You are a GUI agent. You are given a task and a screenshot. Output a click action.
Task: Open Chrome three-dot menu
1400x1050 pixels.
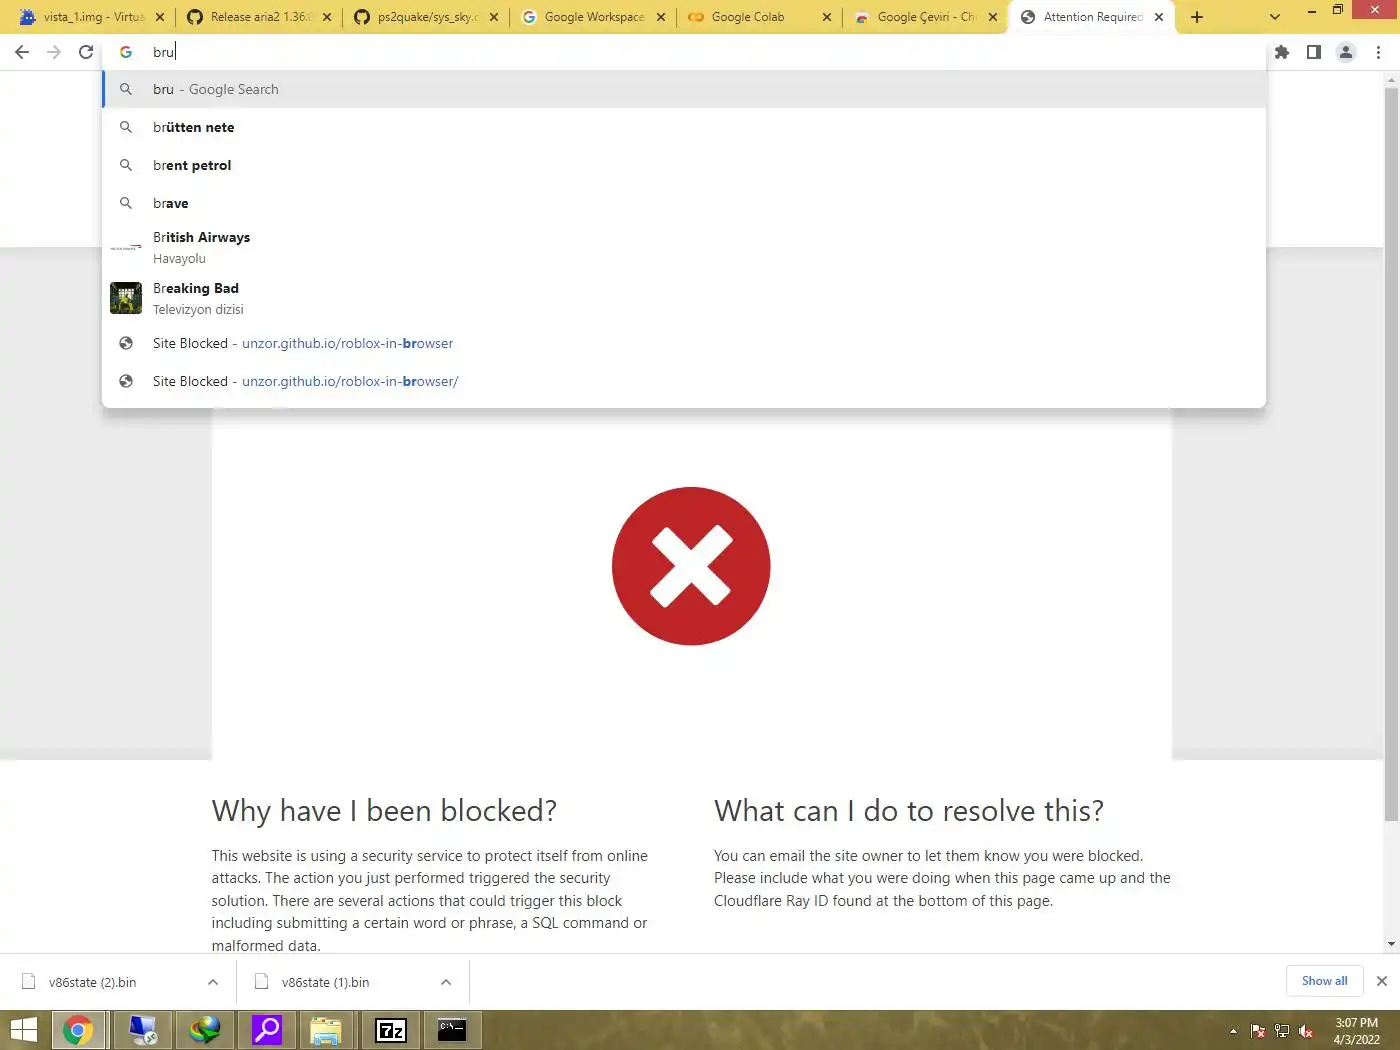coord(1378,52)
